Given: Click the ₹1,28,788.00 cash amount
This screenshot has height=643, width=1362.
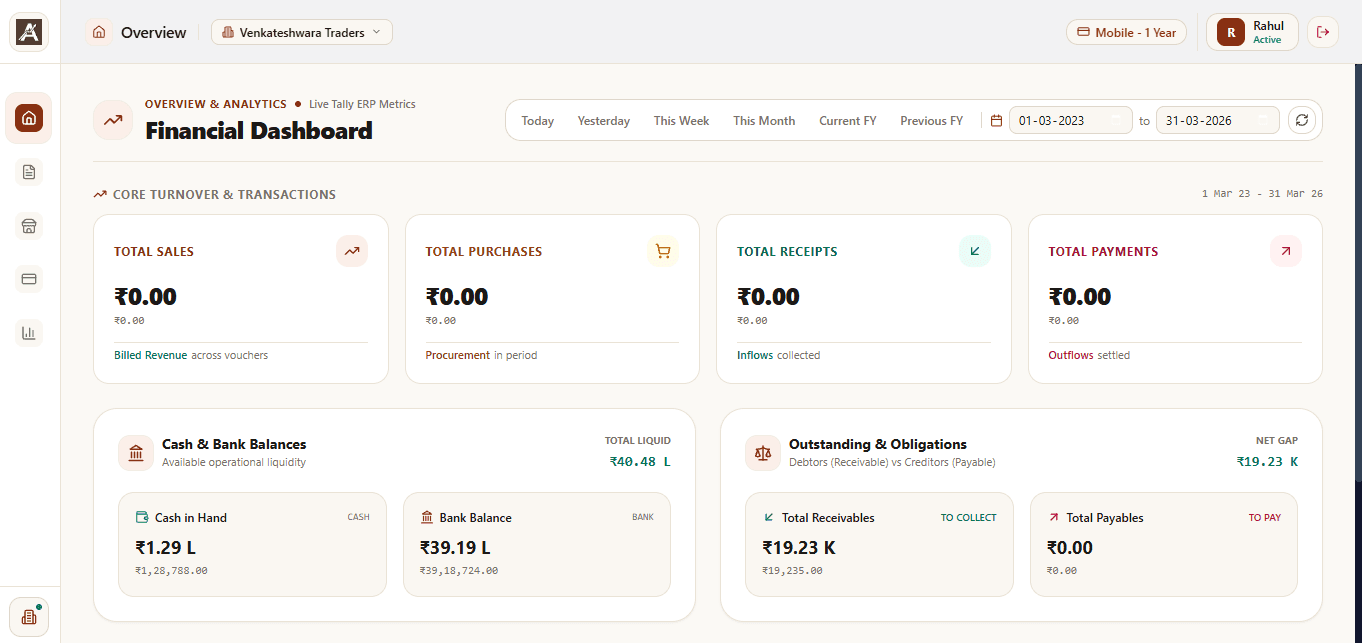Looking at the screenshot, I should tap(171, 571).
